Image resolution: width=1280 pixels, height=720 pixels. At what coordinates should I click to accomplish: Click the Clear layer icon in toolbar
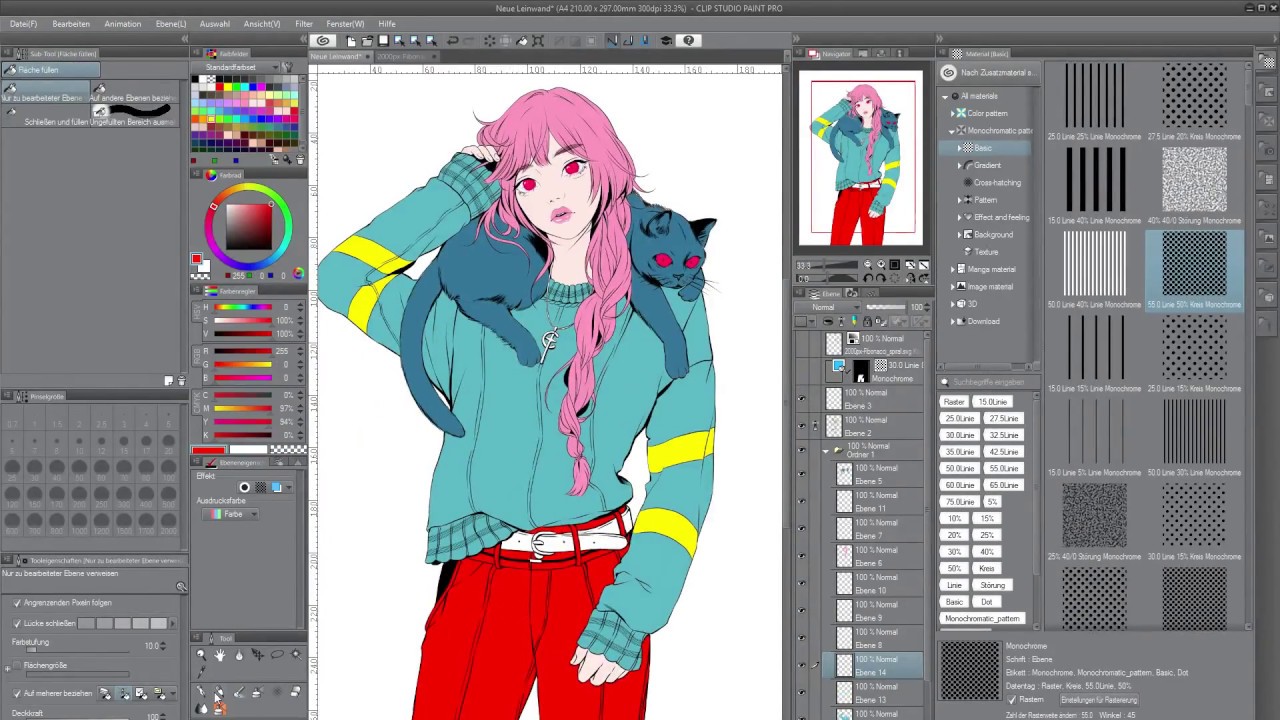[x=490, y=41]
